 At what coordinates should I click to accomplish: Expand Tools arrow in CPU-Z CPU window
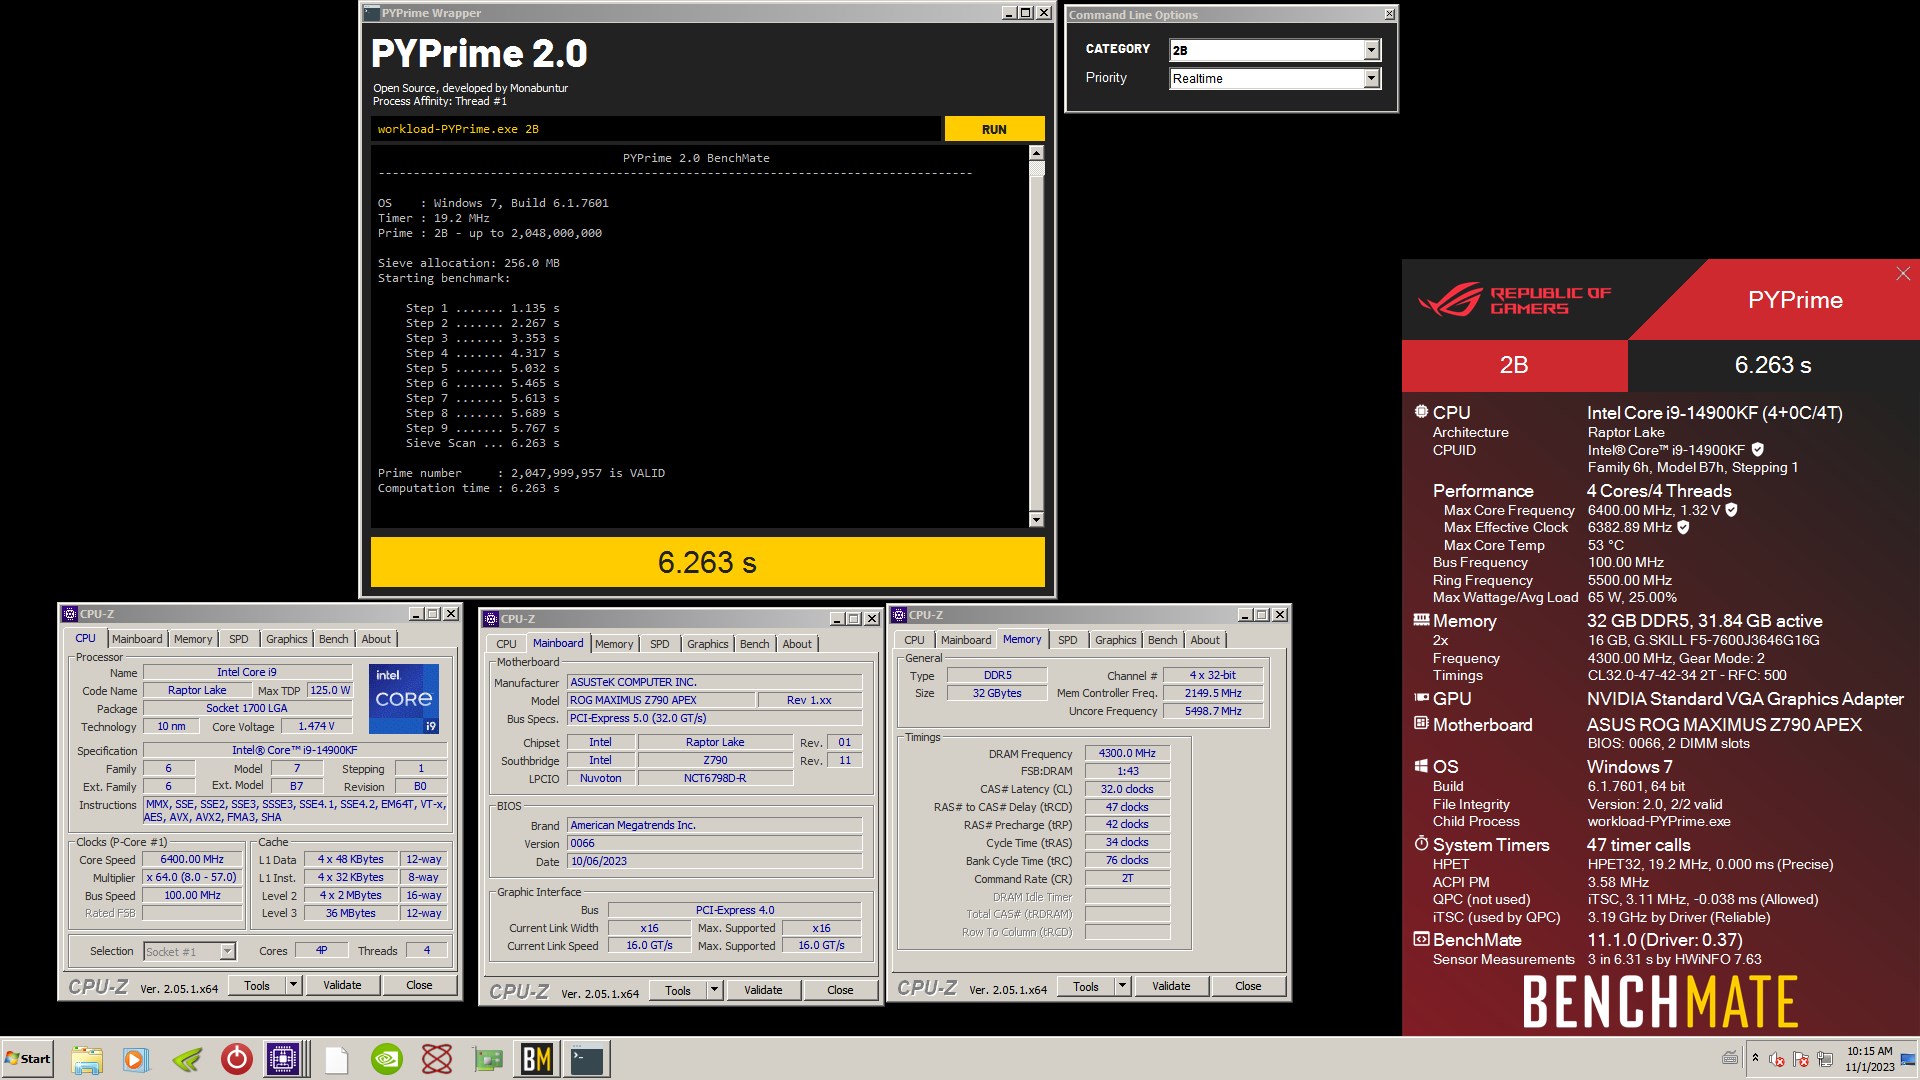(294, 985)
